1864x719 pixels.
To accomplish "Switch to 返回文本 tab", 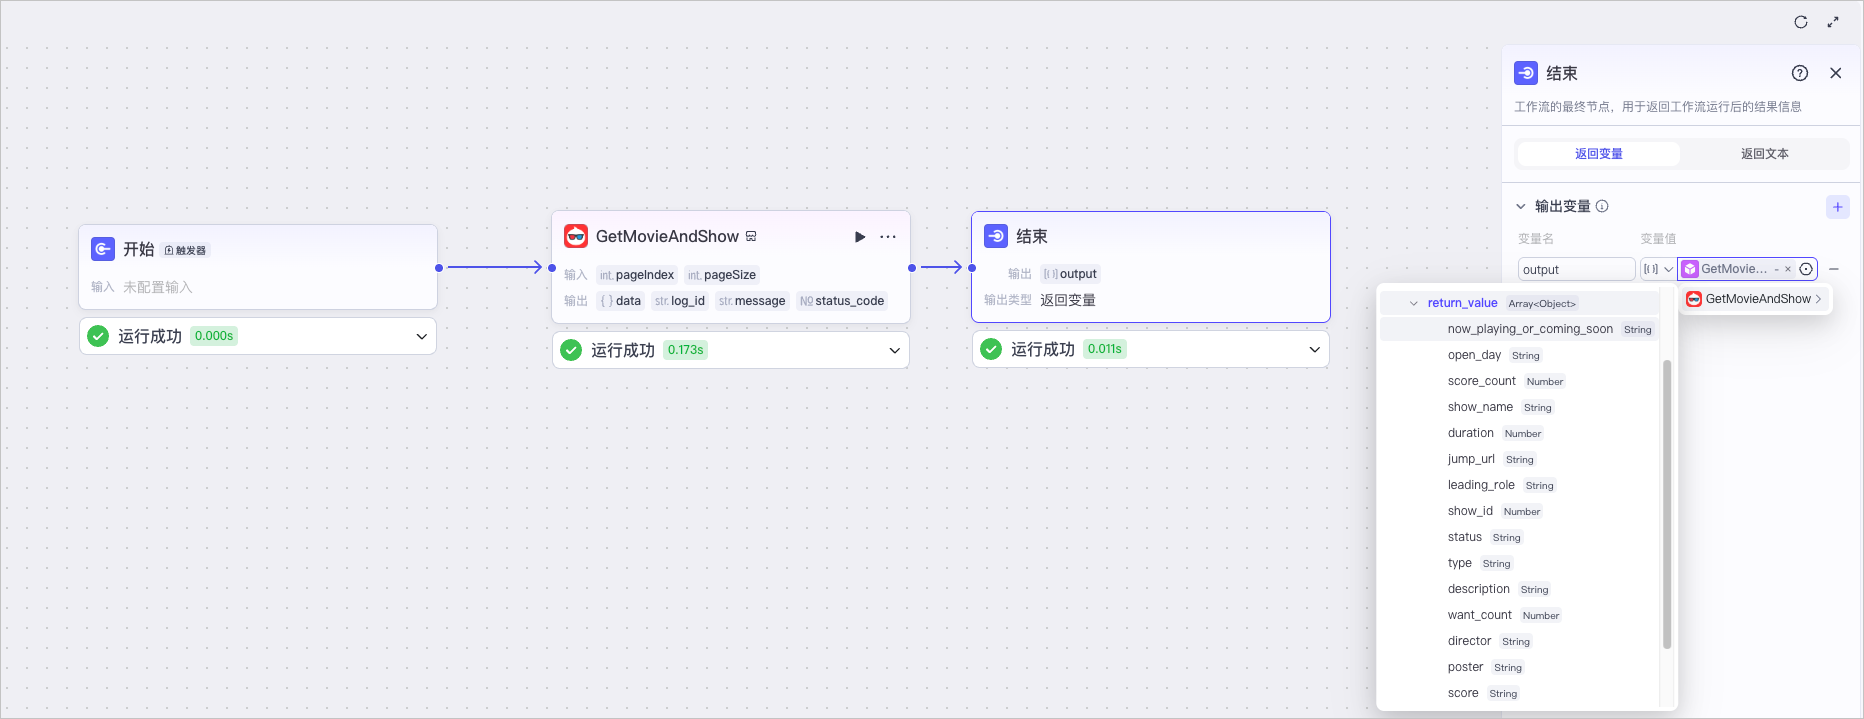I will pyautogui.click(x=1765, y=154).
